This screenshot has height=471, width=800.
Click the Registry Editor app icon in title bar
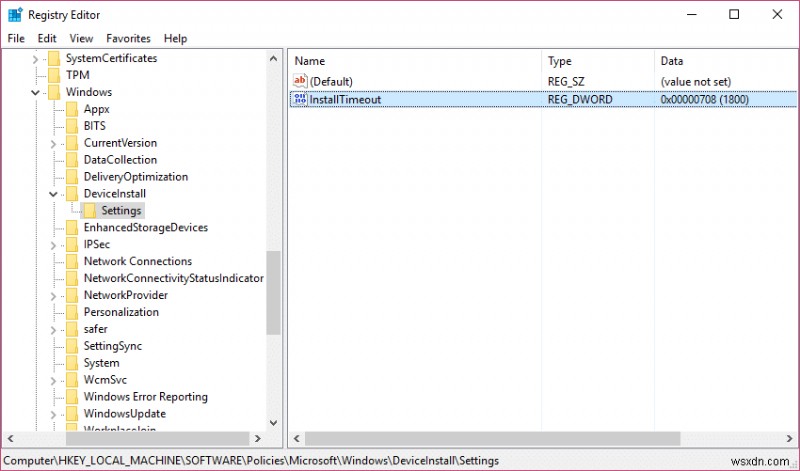point(15,15)
